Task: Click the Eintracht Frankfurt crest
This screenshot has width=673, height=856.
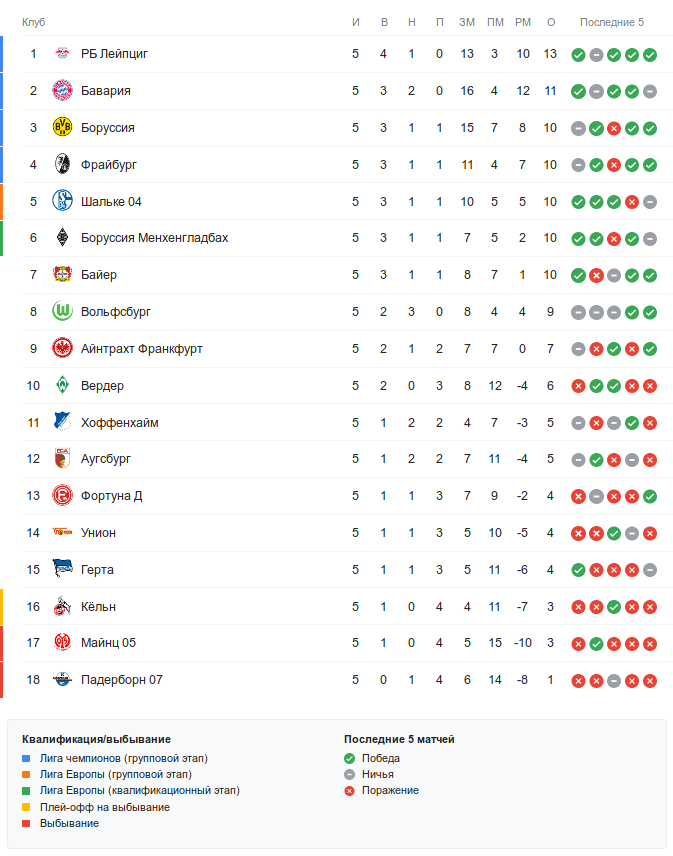Action: [62, 349]
